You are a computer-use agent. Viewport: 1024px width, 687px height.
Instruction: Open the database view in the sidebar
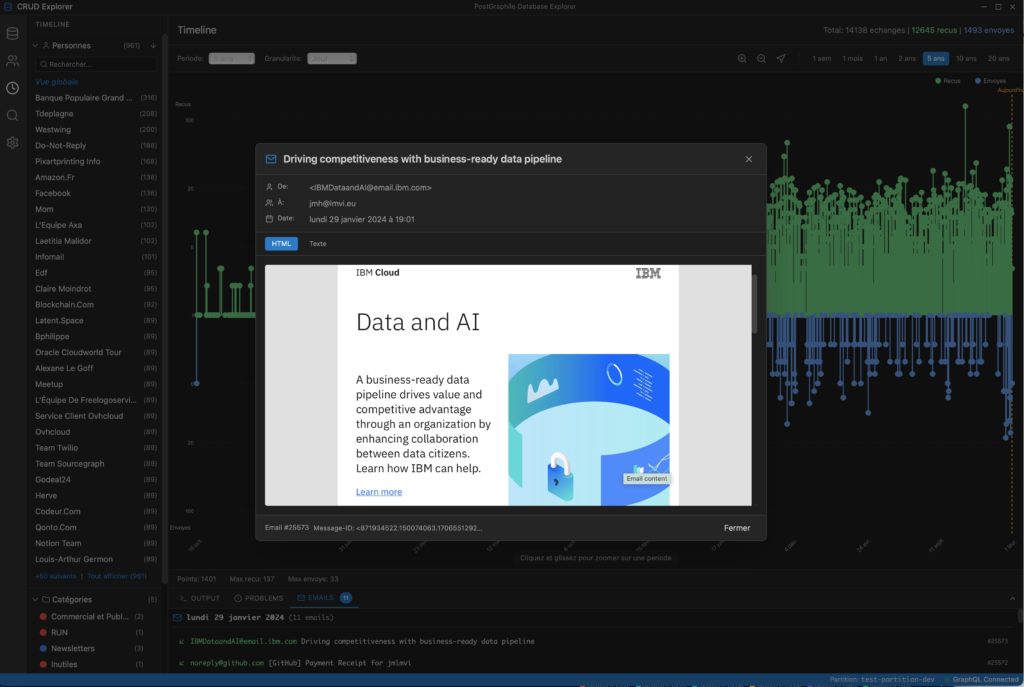12,33
